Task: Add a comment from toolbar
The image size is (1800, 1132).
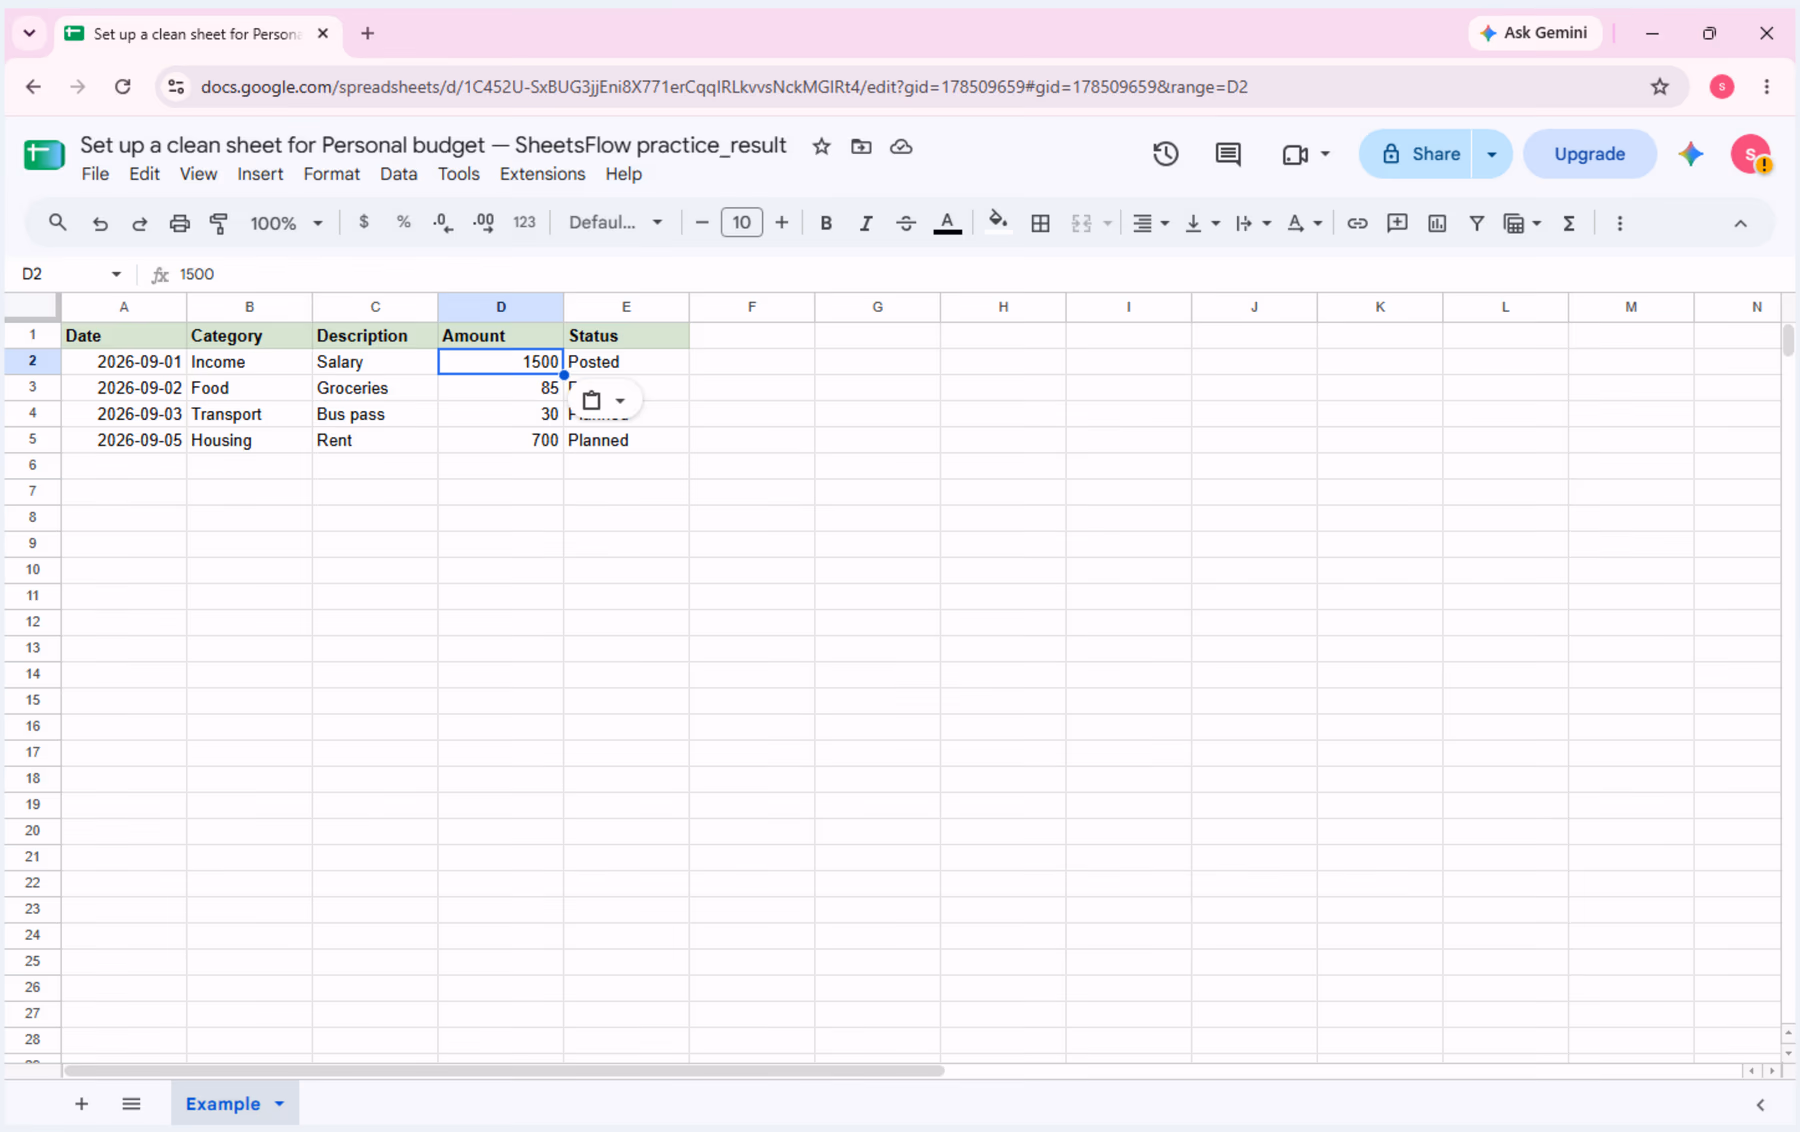Action: click(1397, 223)
